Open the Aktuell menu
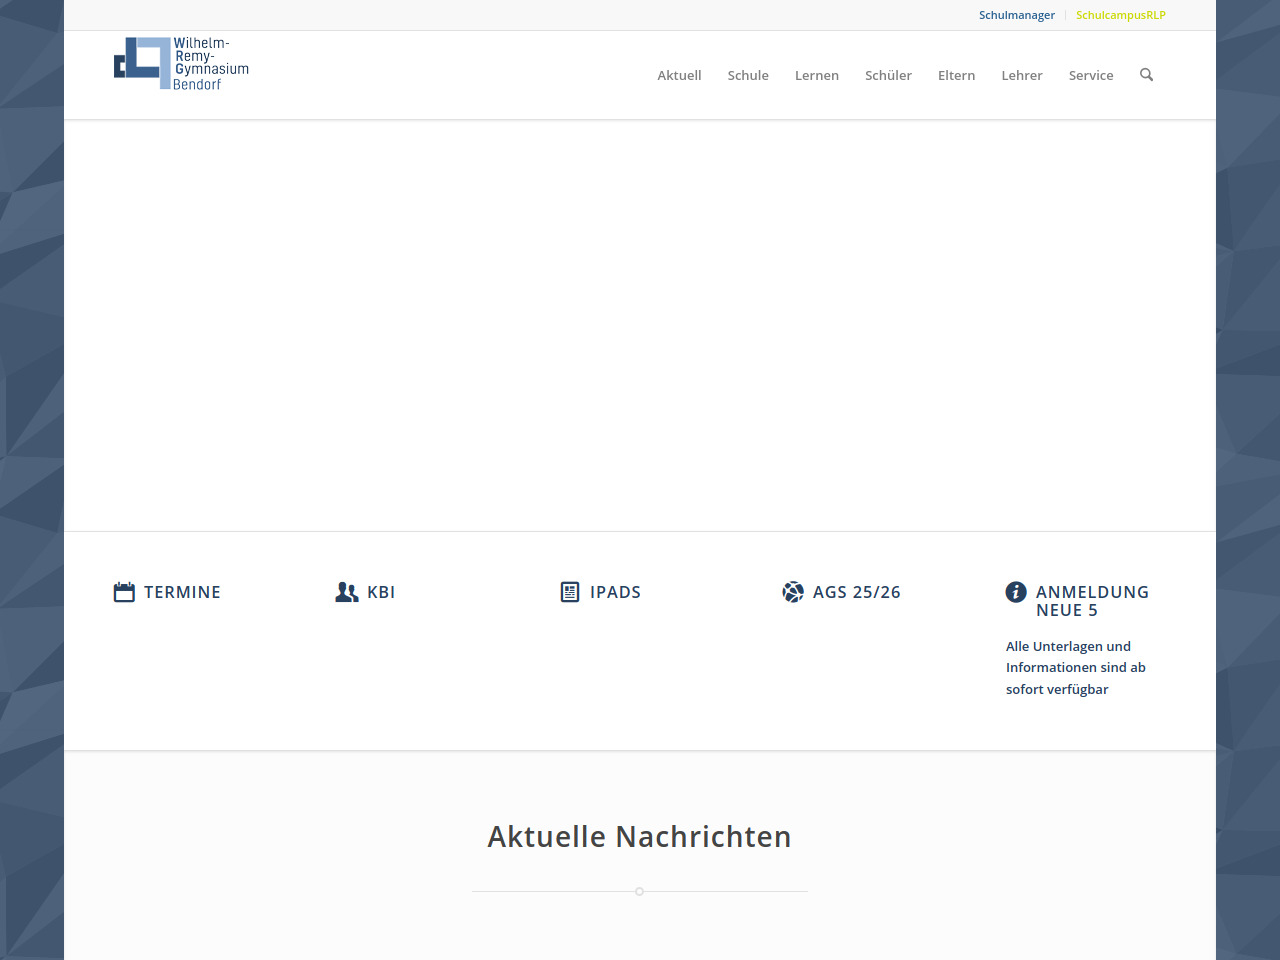This screenshot has height=960, width=1280. pyautogui.click(x=679, y=76)
